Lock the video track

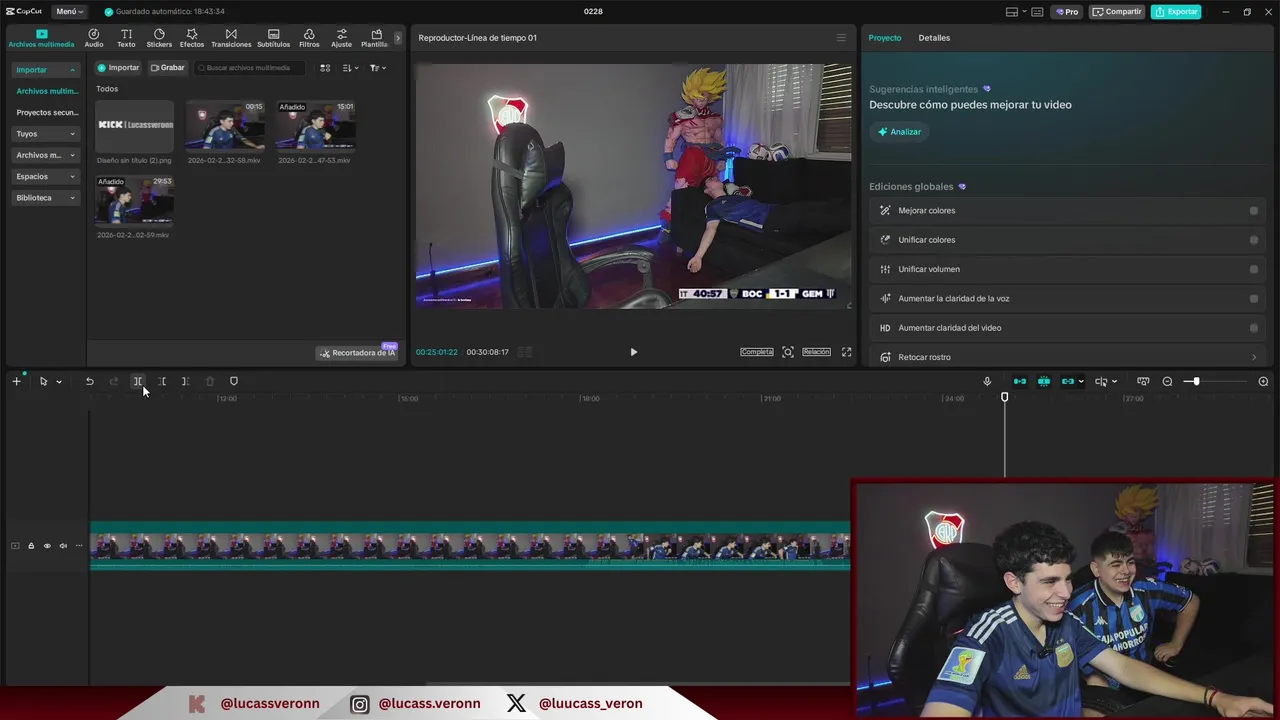(31, 546)
